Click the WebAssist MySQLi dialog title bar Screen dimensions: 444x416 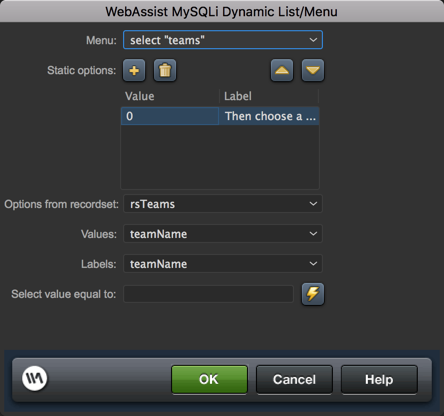point(222,11)
